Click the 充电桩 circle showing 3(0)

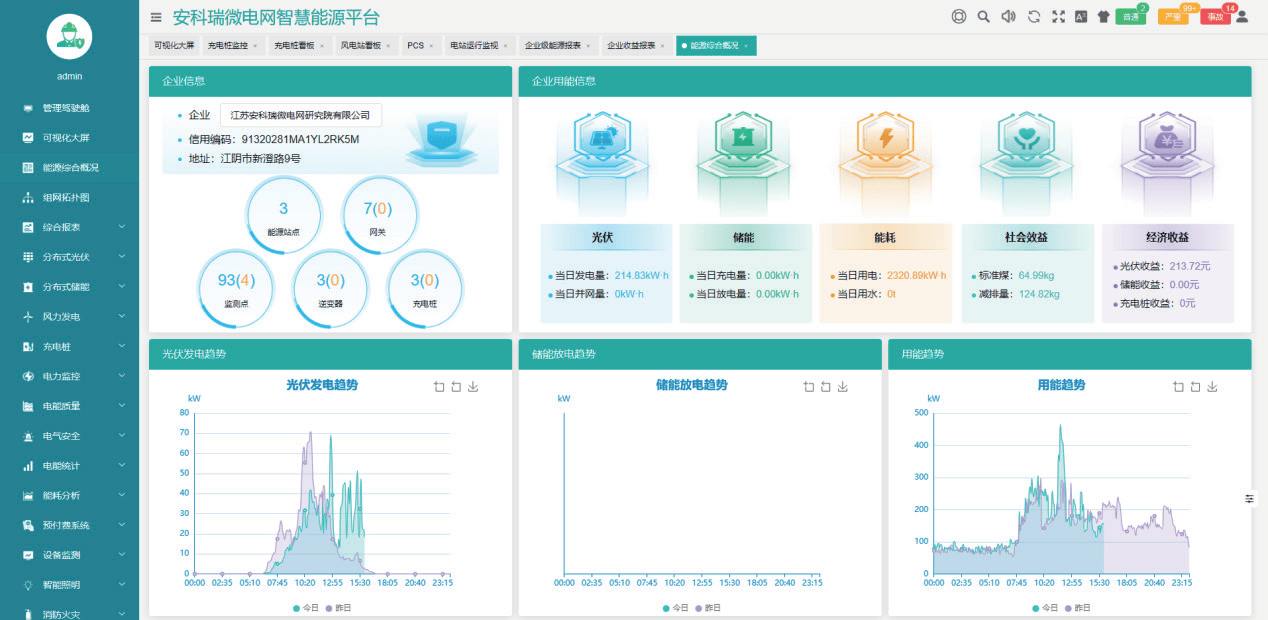424,288
